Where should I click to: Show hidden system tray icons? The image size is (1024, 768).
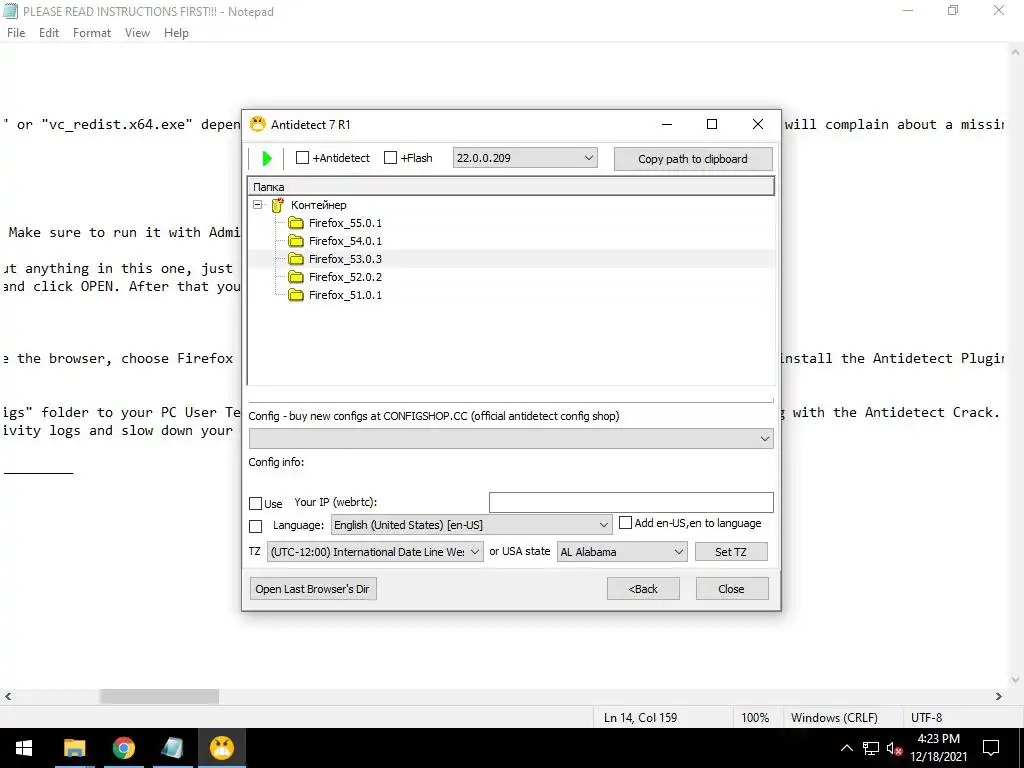[x=846, y=748]
